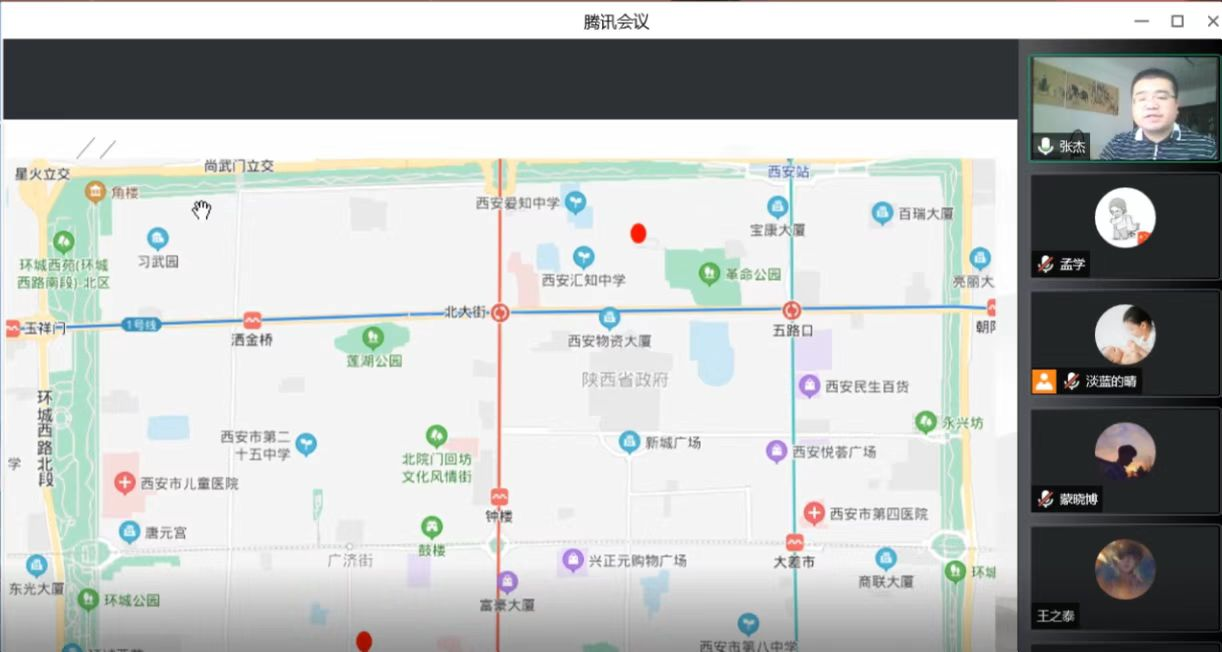Click the 西安市儿童医院 red hospital icon
This screenshot has height=652, width=1222.
click(x=125, y=483)
